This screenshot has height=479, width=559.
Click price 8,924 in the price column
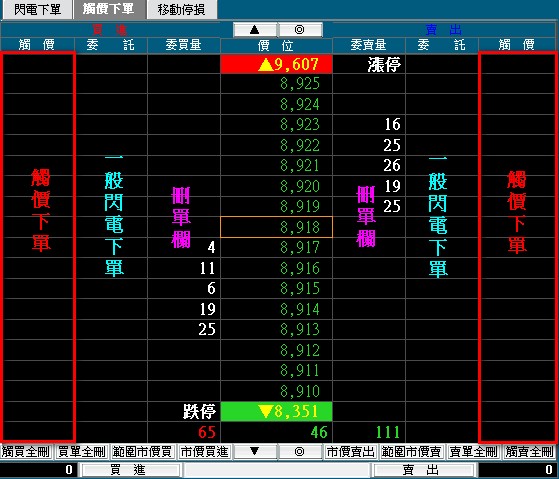pyautogui.click(x=276, y=104)
